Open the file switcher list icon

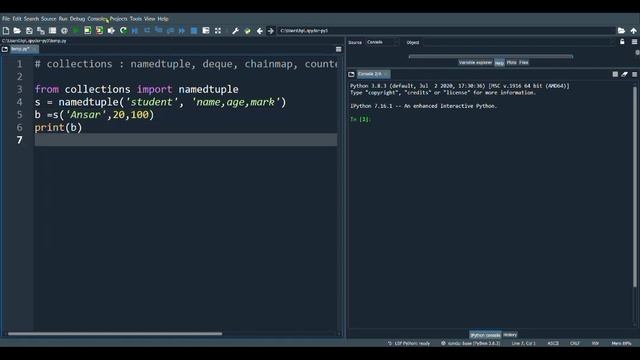[x=53, y=31]
